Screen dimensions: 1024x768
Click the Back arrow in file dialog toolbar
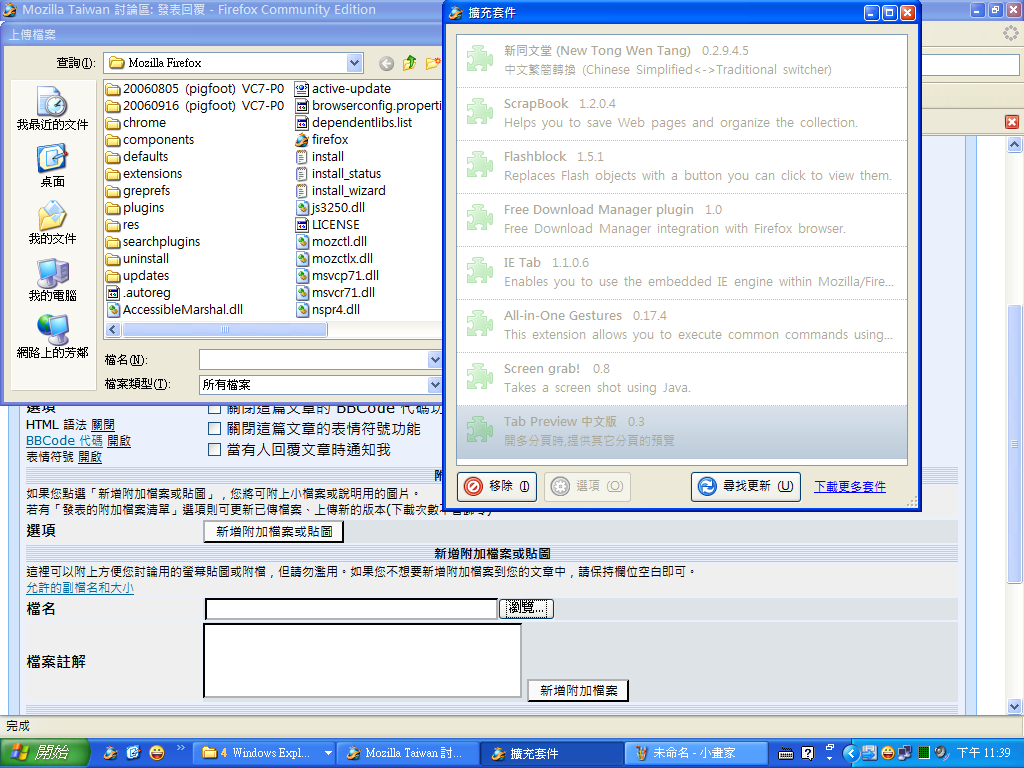click(387, 63)
